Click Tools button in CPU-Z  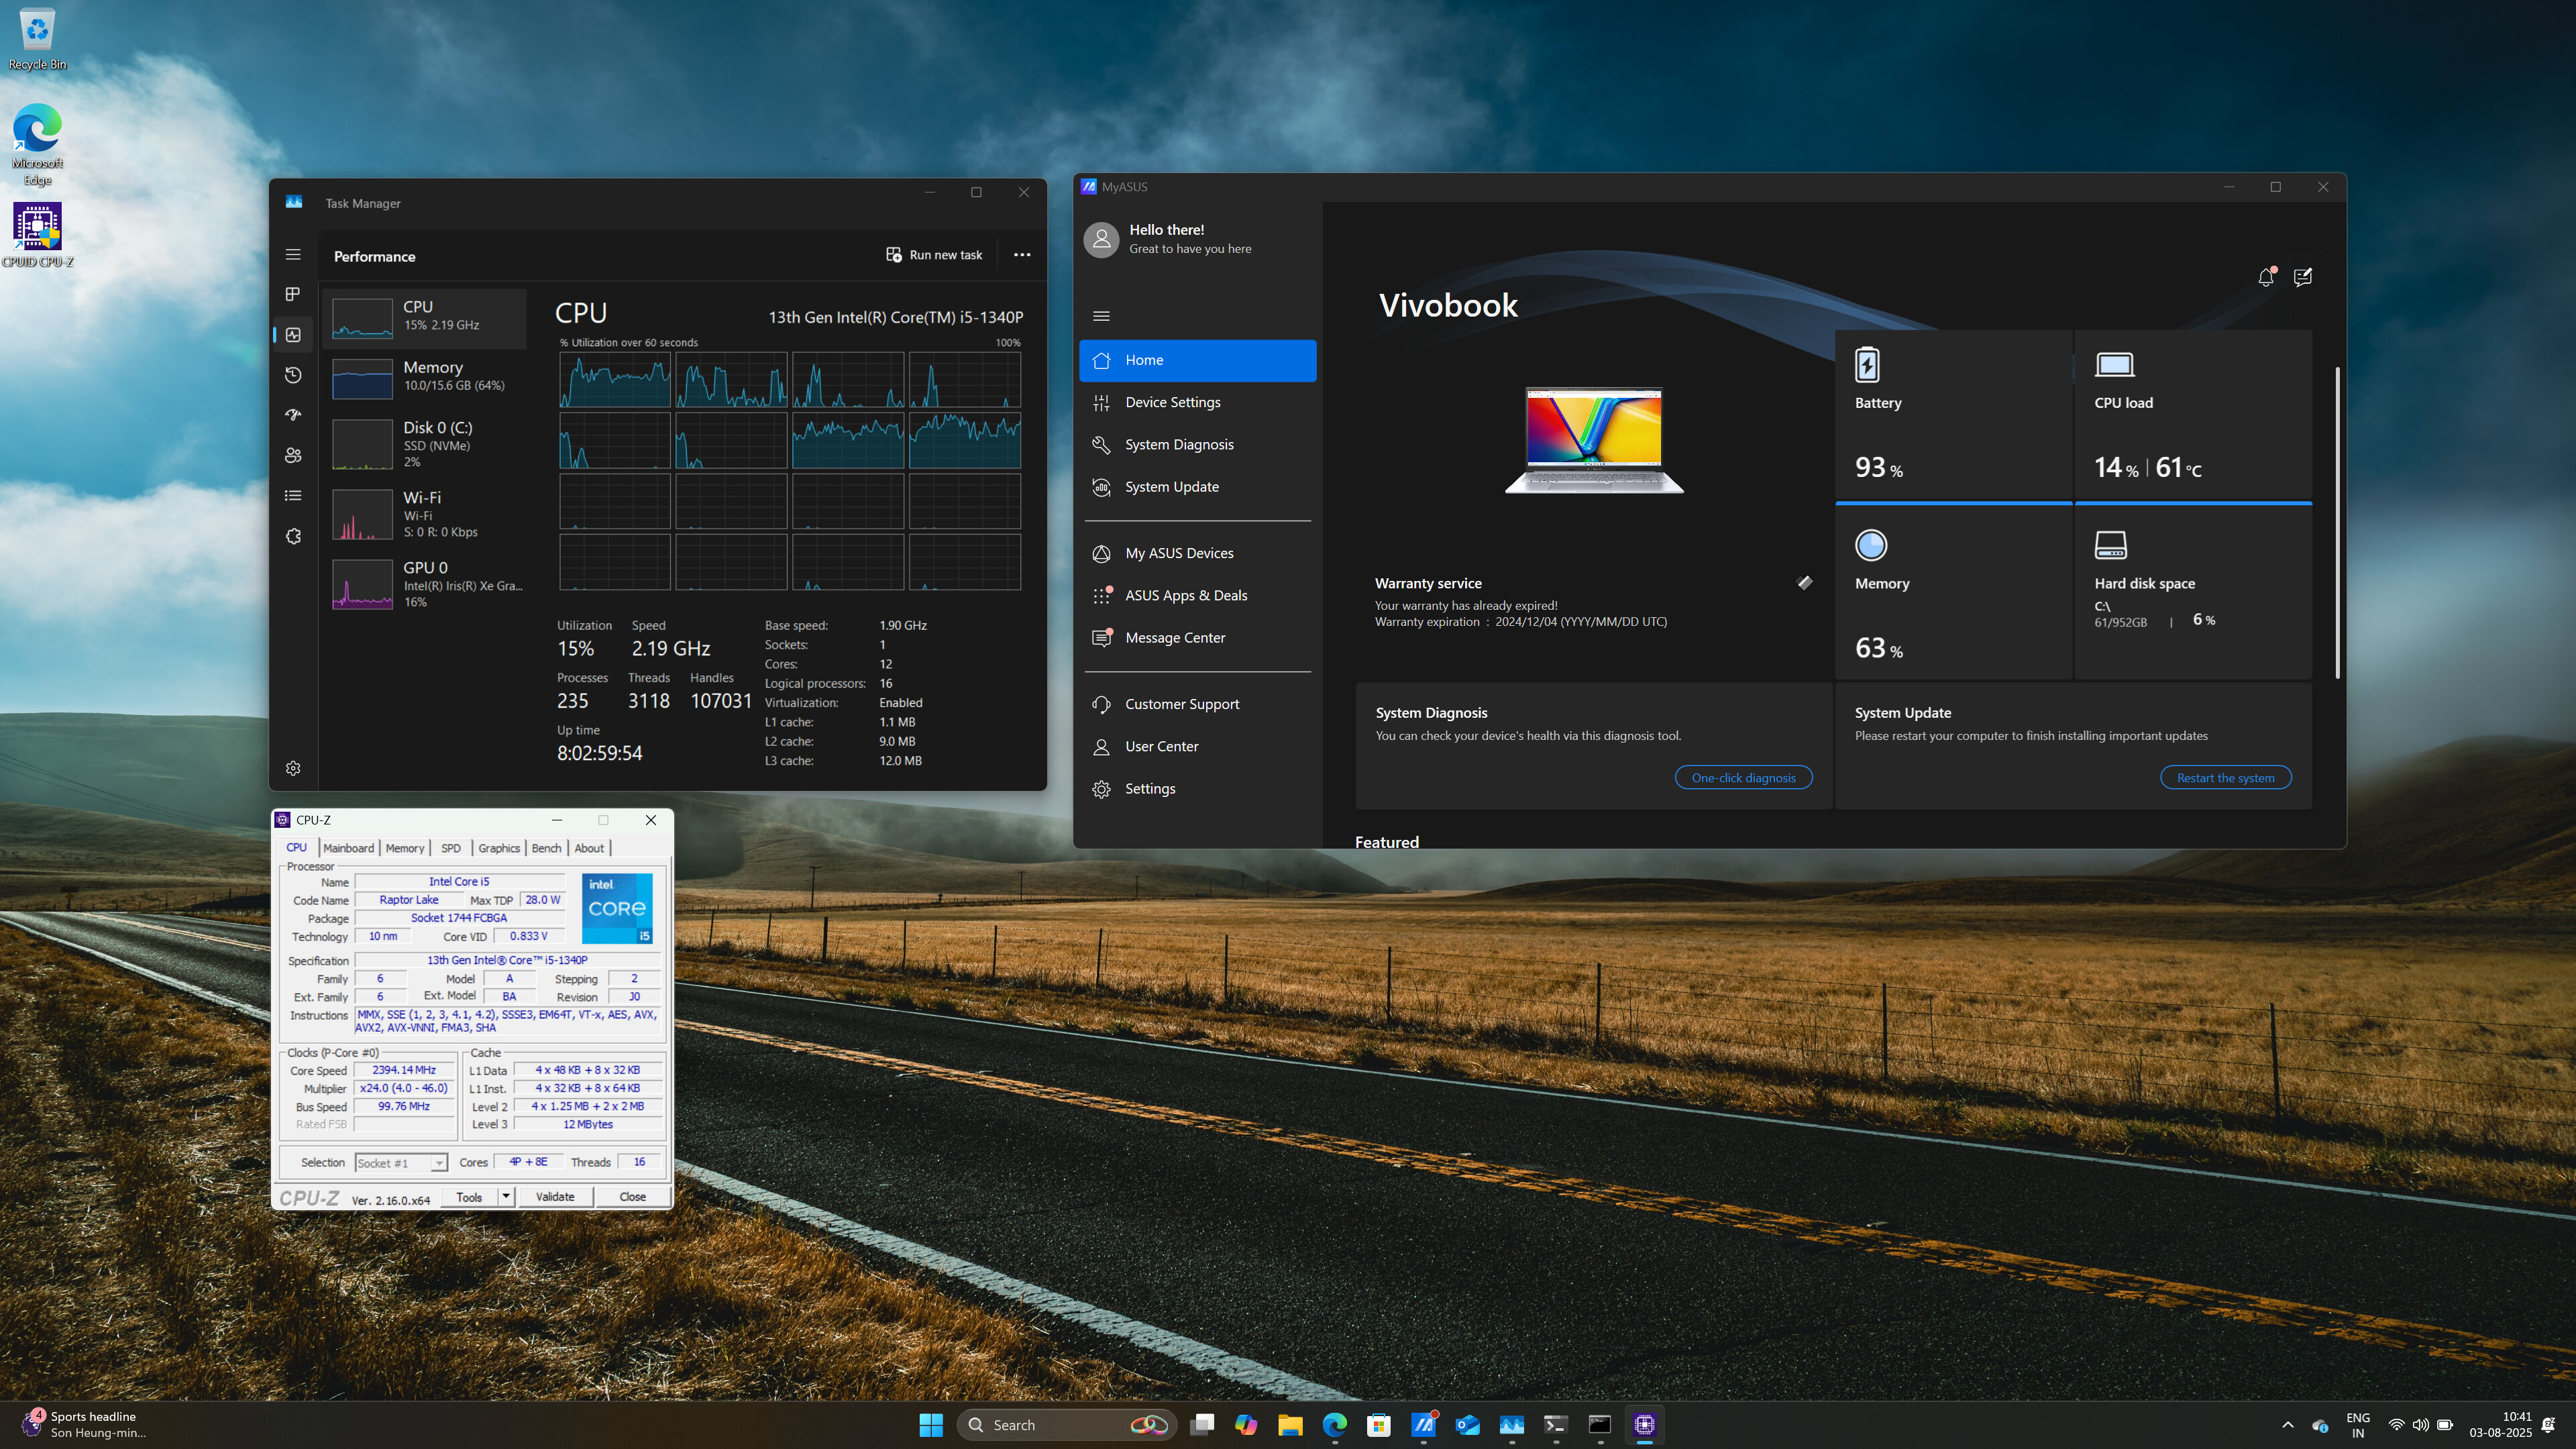(469, 1197)
